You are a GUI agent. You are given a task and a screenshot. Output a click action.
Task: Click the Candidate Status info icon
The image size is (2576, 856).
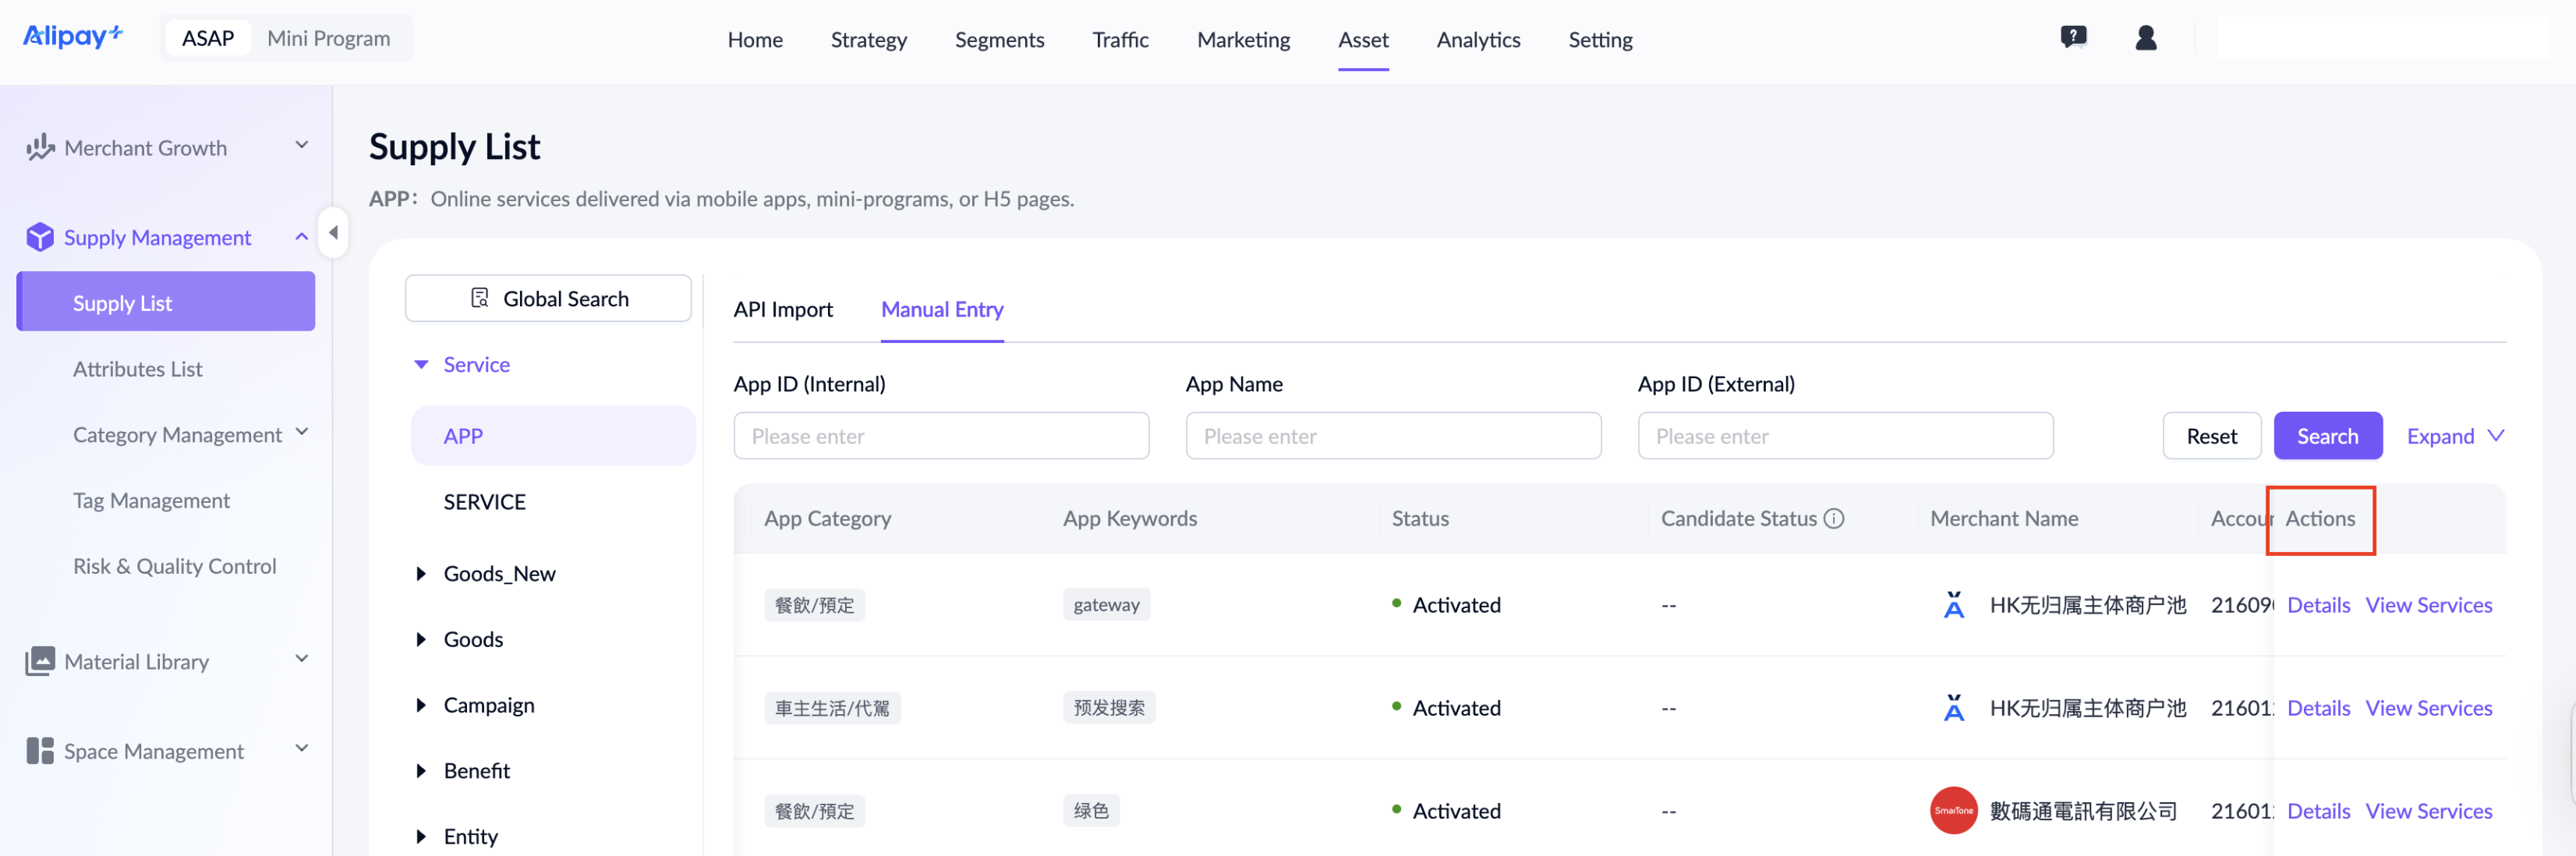tap(1833, 518)
